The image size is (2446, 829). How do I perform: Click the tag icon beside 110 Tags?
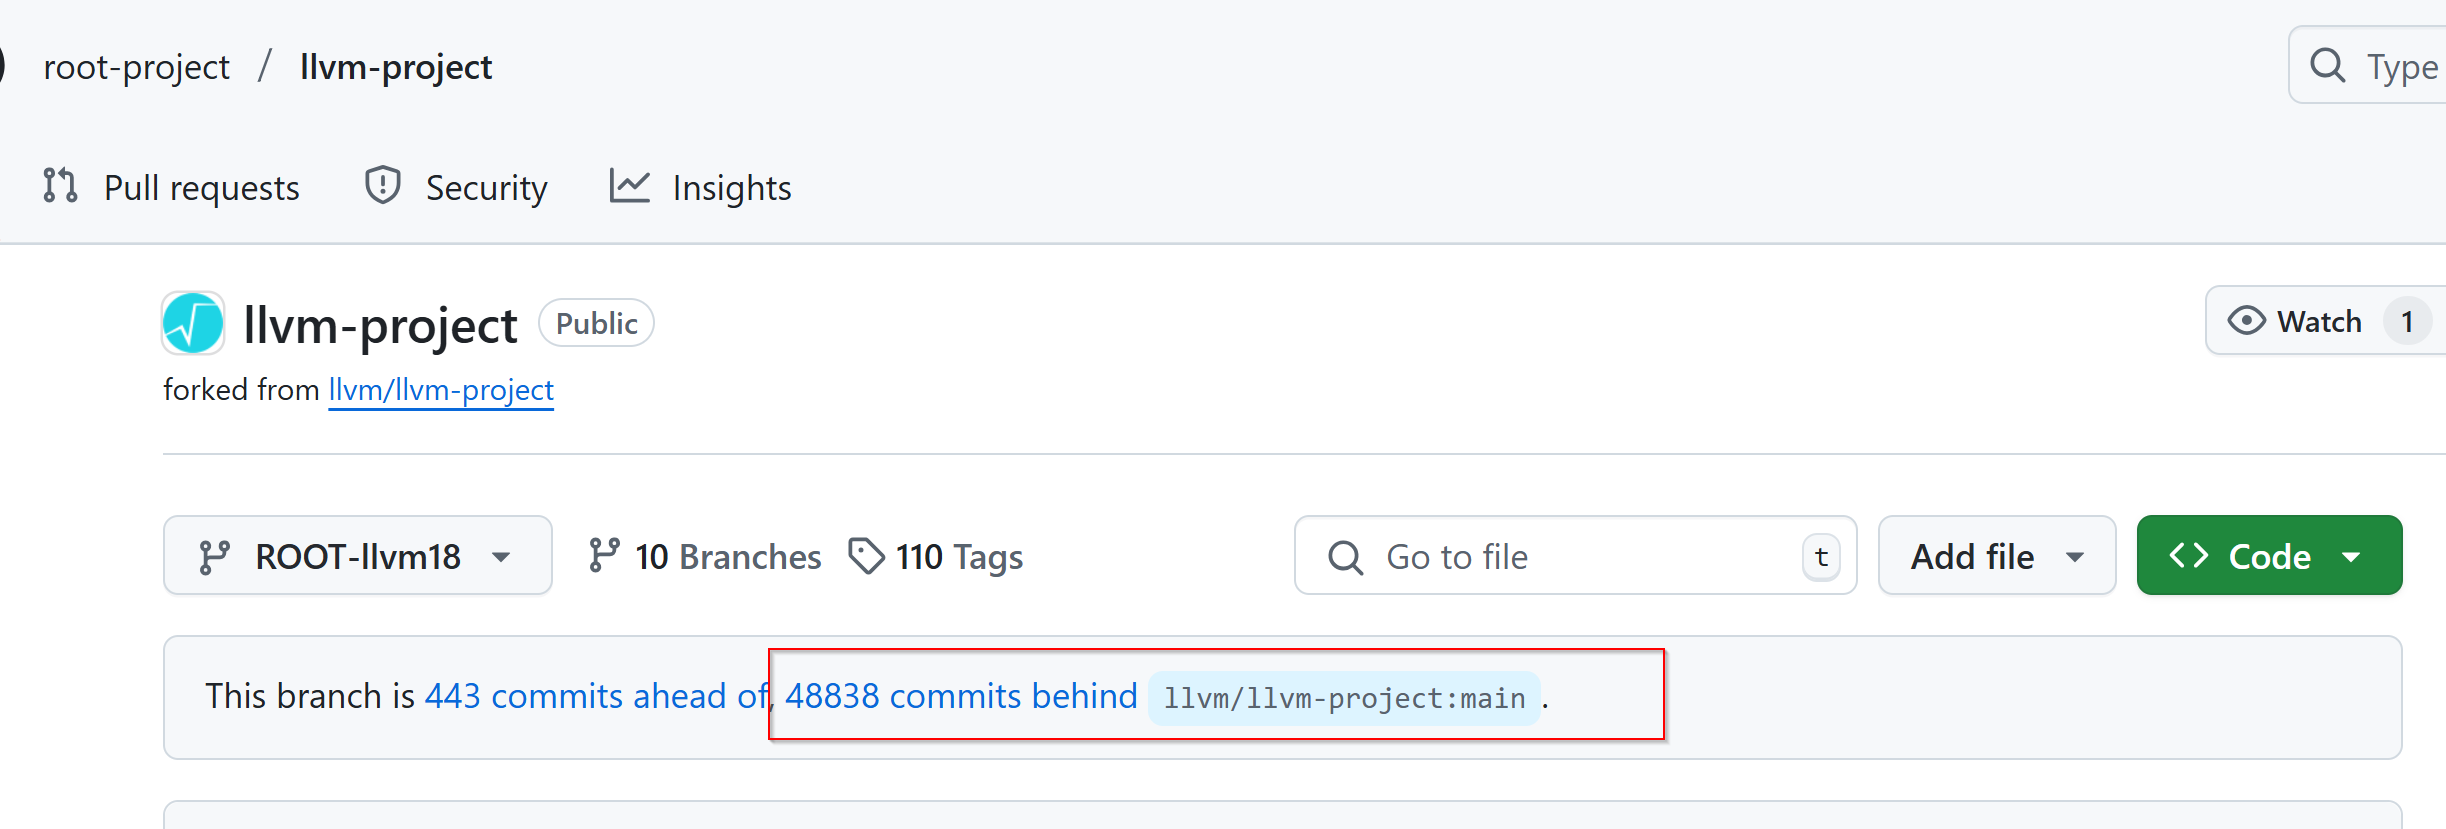[866, 556]
